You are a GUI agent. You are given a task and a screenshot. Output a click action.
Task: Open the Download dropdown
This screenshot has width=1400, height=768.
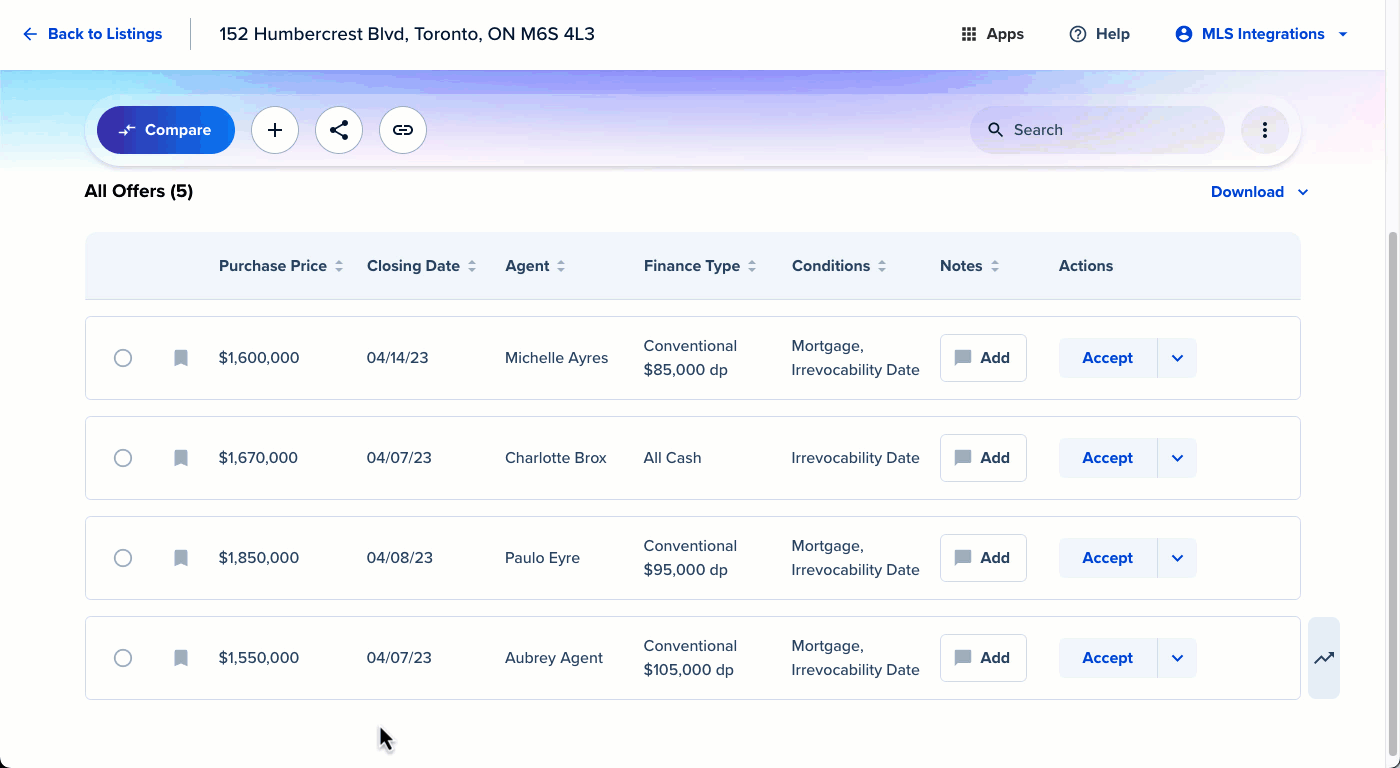click(x=1260, y=192)
